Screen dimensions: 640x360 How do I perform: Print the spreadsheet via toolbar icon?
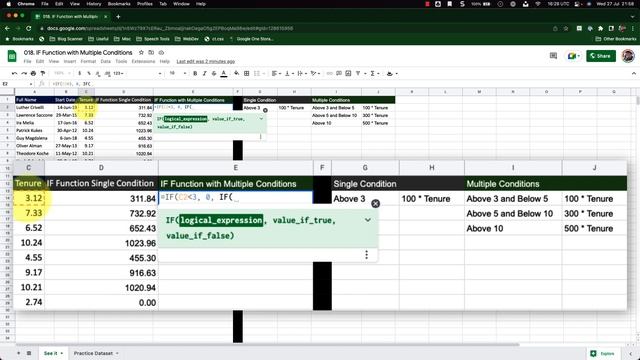[33, 73]
